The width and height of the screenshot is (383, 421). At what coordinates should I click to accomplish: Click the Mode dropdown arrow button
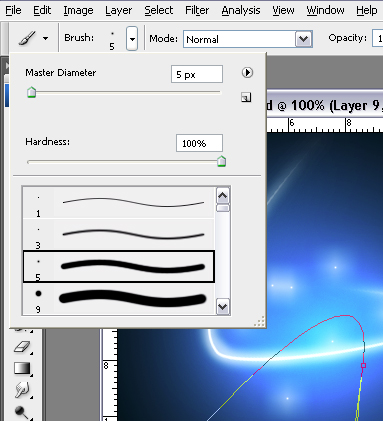point(303,39)
